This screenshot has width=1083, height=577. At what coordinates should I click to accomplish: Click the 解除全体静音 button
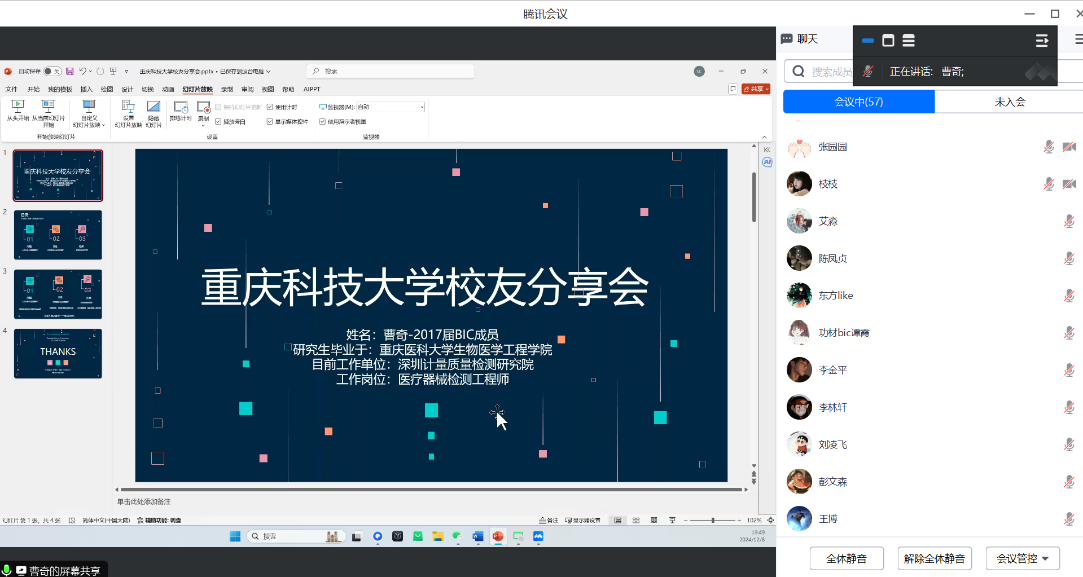[935, 558]
